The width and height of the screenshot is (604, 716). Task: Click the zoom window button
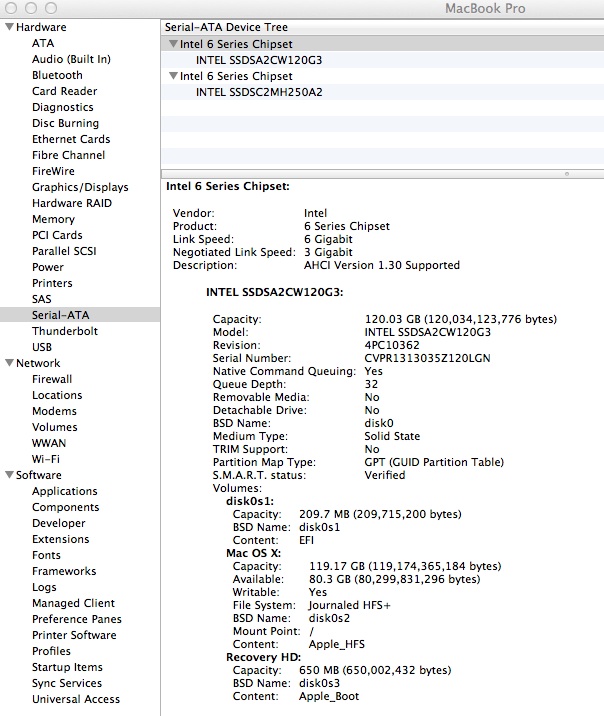51,8
